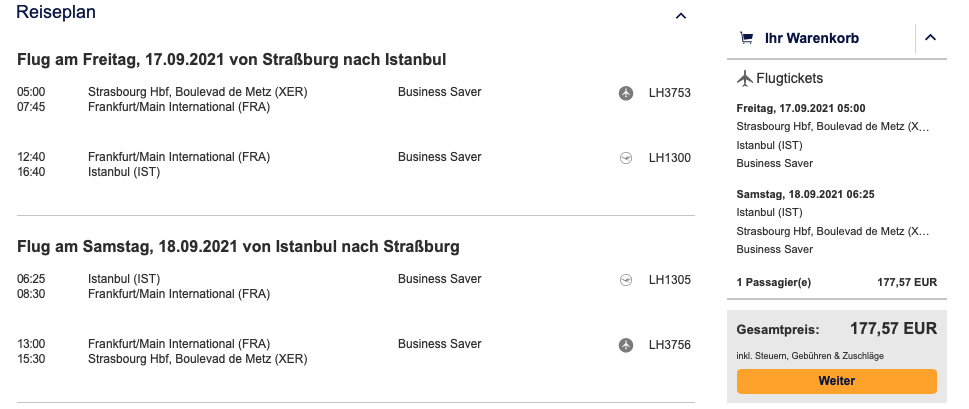This screenshot has width=969, height=409.
Task: Click the shopping cart icon in Ihr Warenkorb
Action: click(x=746, y=39)
